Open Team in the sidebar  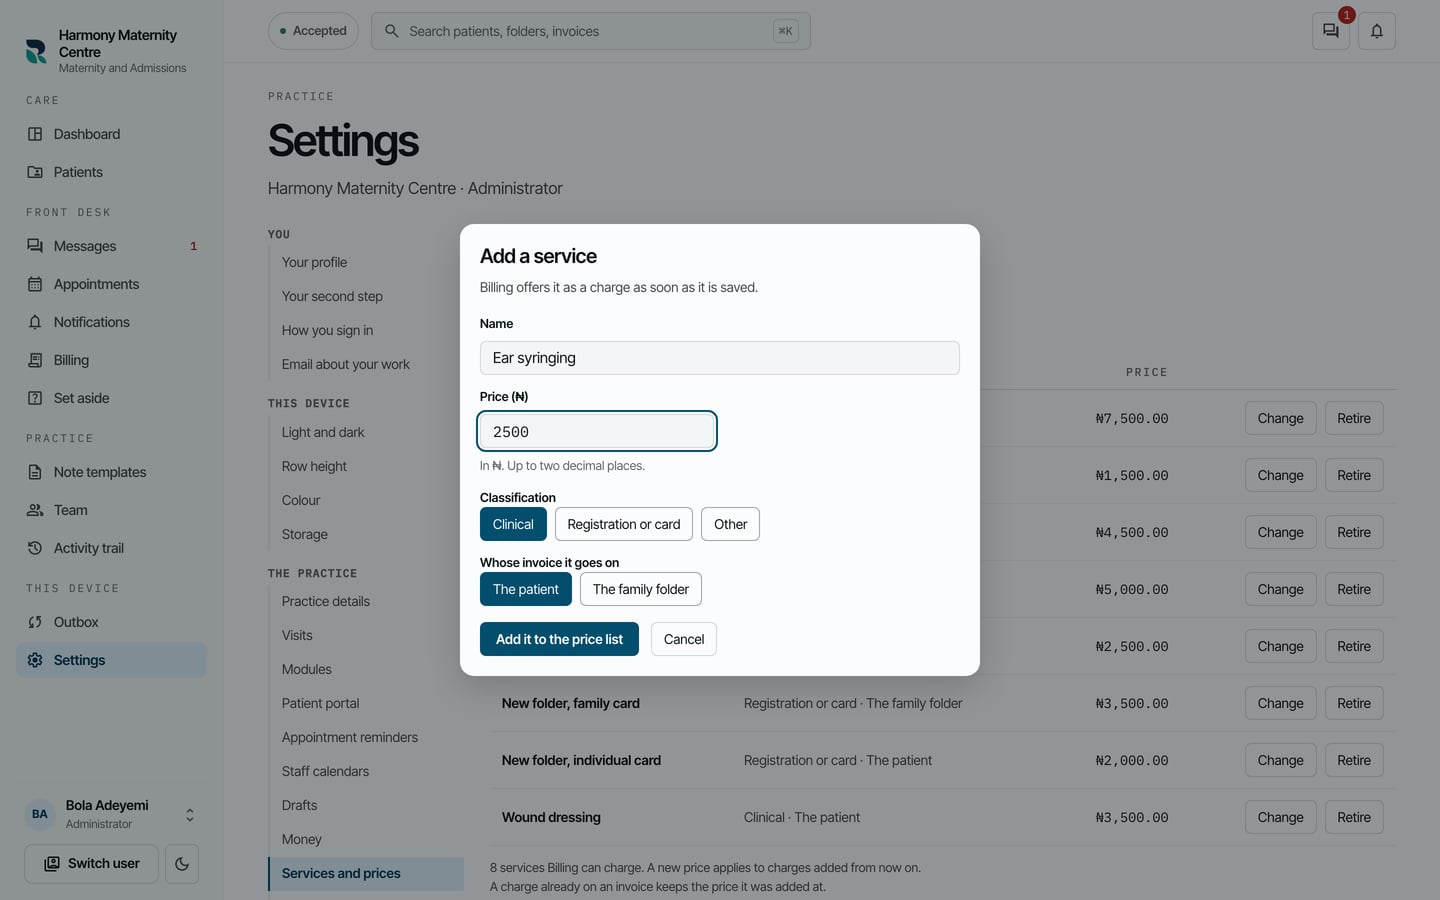[x=111, y=510]
